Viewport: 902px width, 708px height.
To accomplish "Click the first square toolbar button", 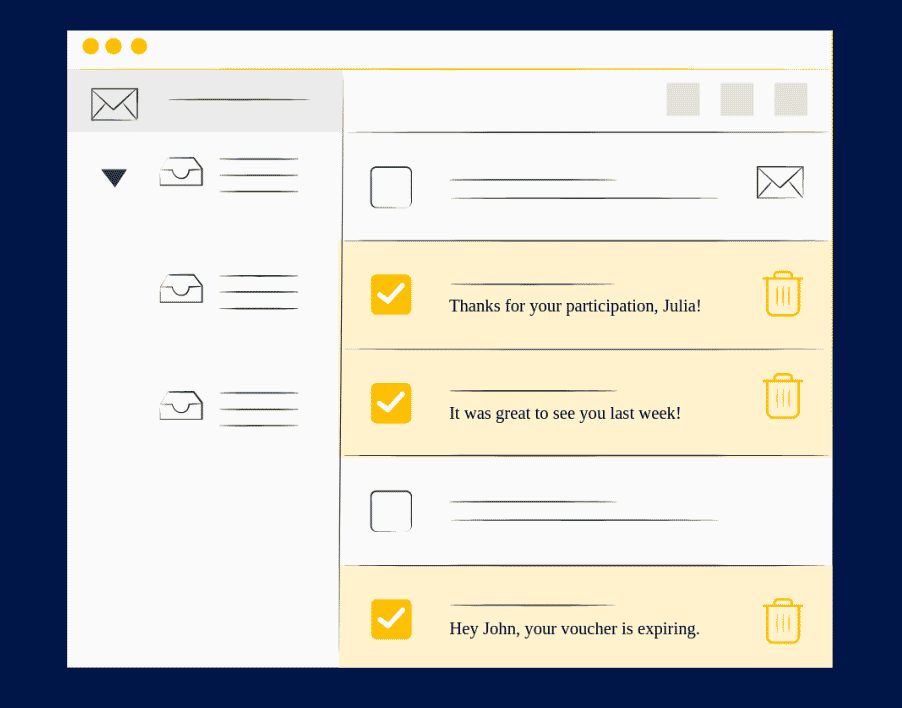I will pyautogui.click(x=683, y=99).
